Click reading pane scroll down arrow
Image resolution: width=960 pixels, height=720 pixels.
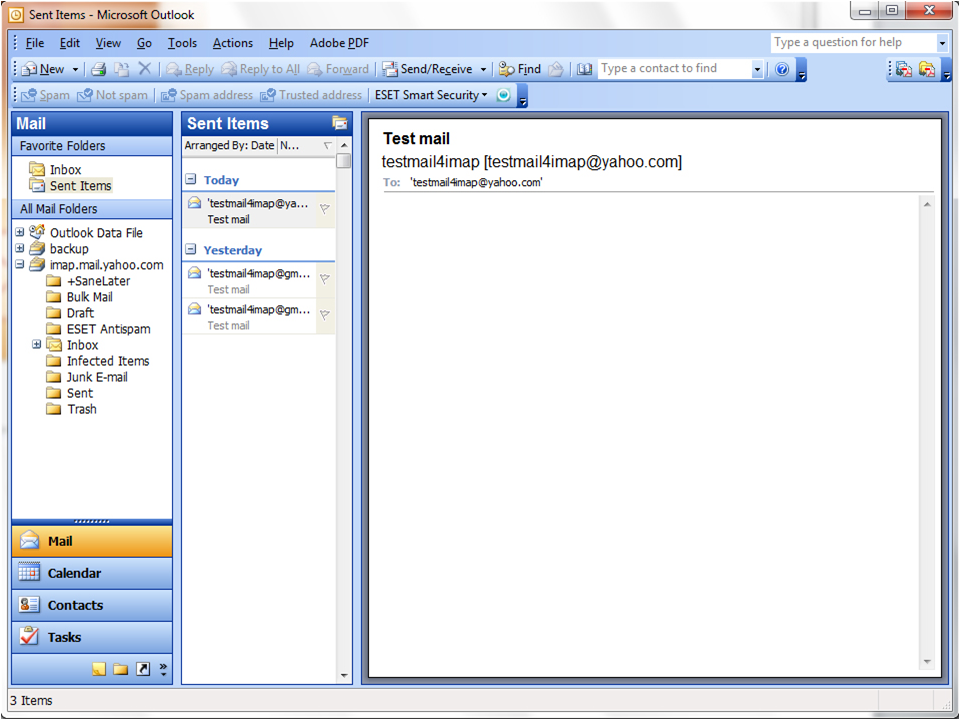[927, 661]
